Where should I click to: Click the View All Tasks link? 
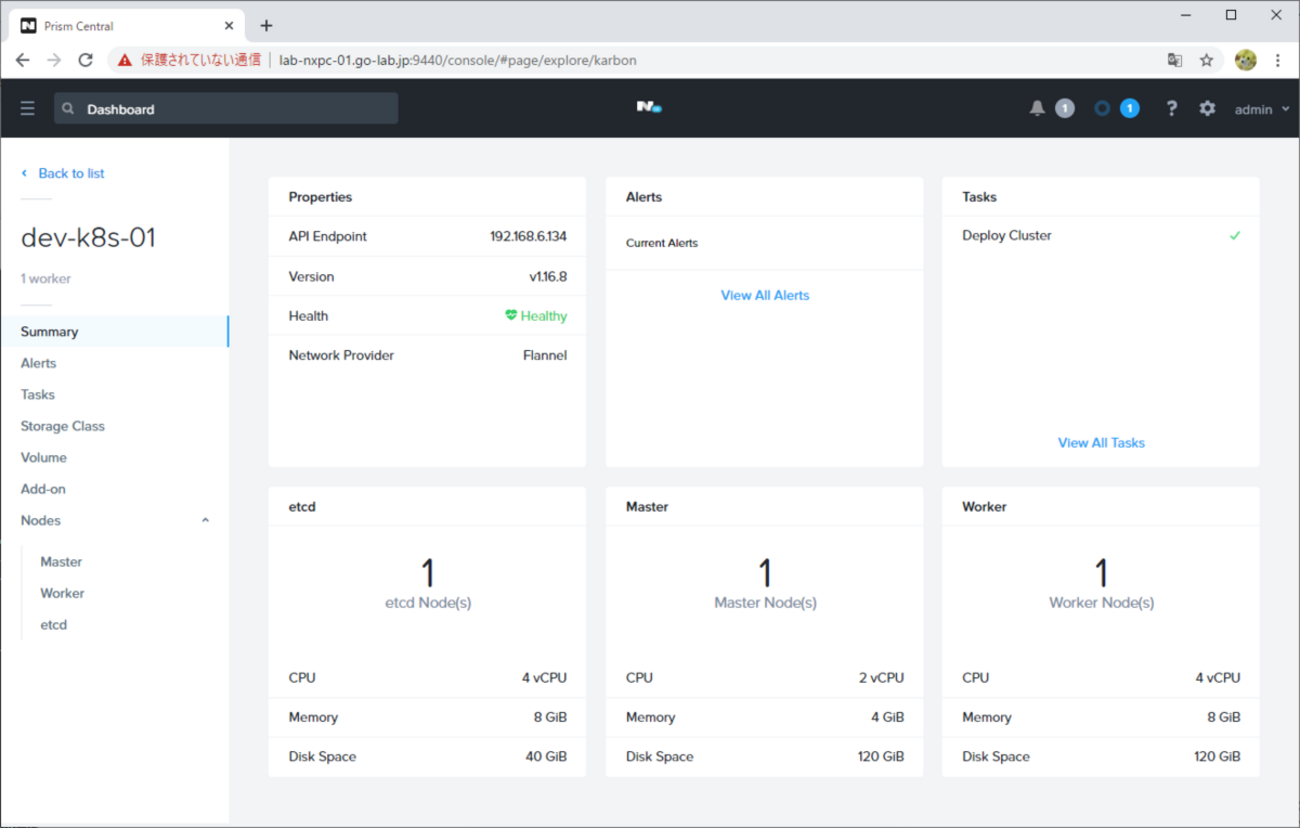point(1101,442)
